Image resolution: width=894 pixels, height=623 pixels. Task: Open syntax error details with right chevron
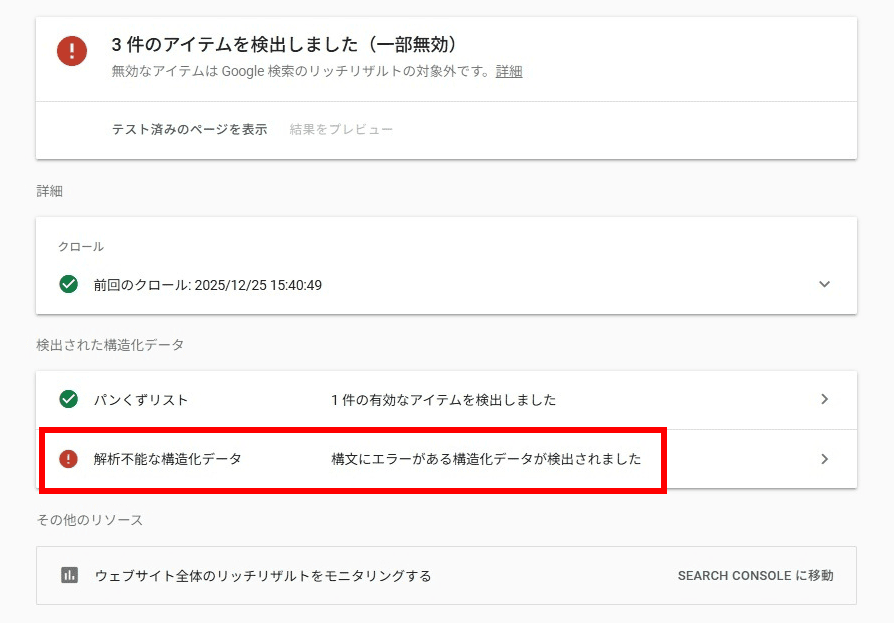point(824,460)
